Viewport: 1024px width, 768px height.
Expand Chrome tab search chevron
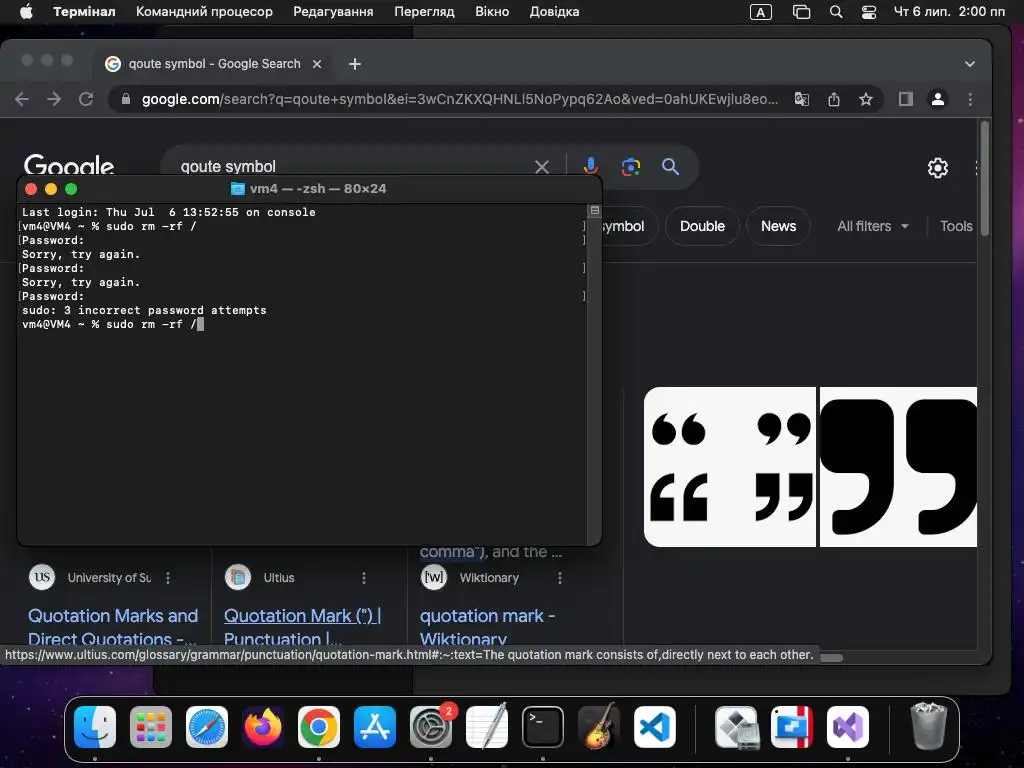[x=970, y=64]
